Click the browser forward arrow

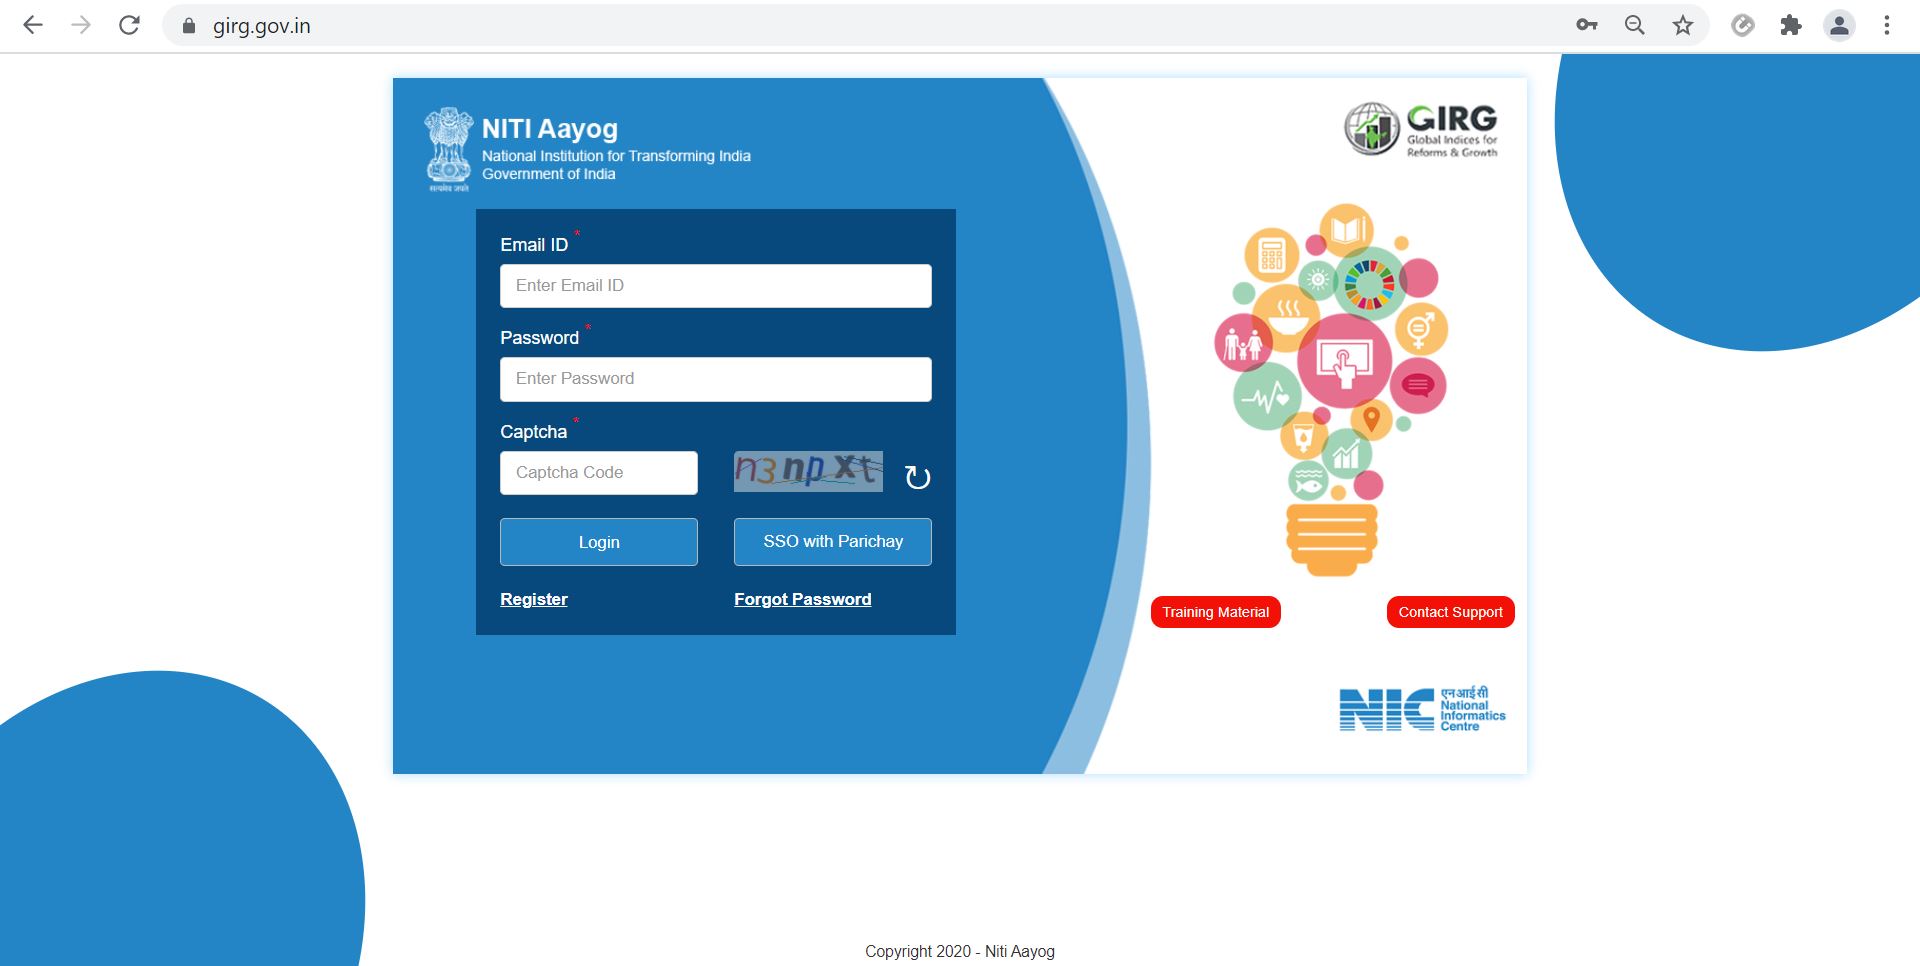[81, 25]
